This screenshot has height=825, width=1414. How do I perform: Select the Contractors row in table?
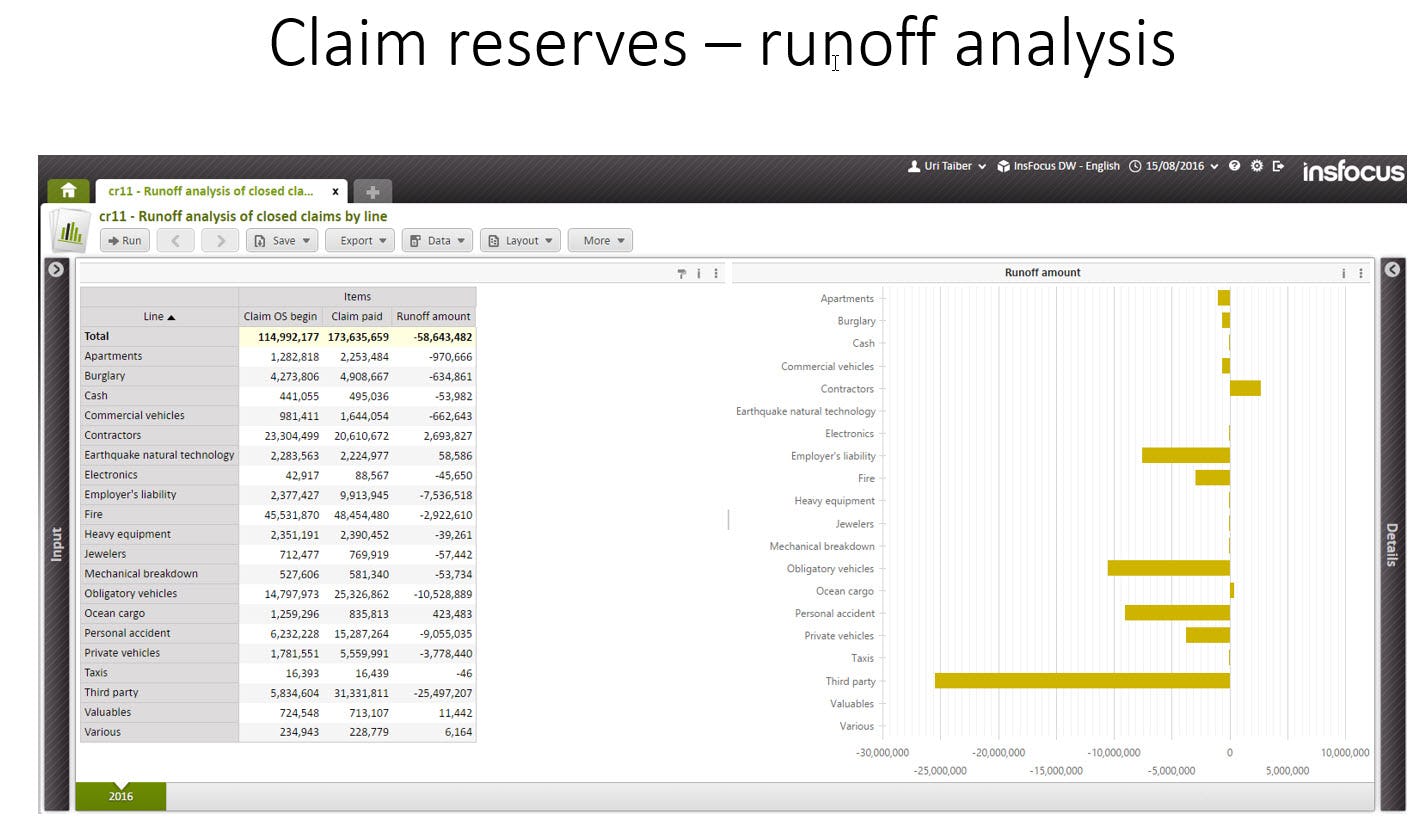[x=278, y=435]
